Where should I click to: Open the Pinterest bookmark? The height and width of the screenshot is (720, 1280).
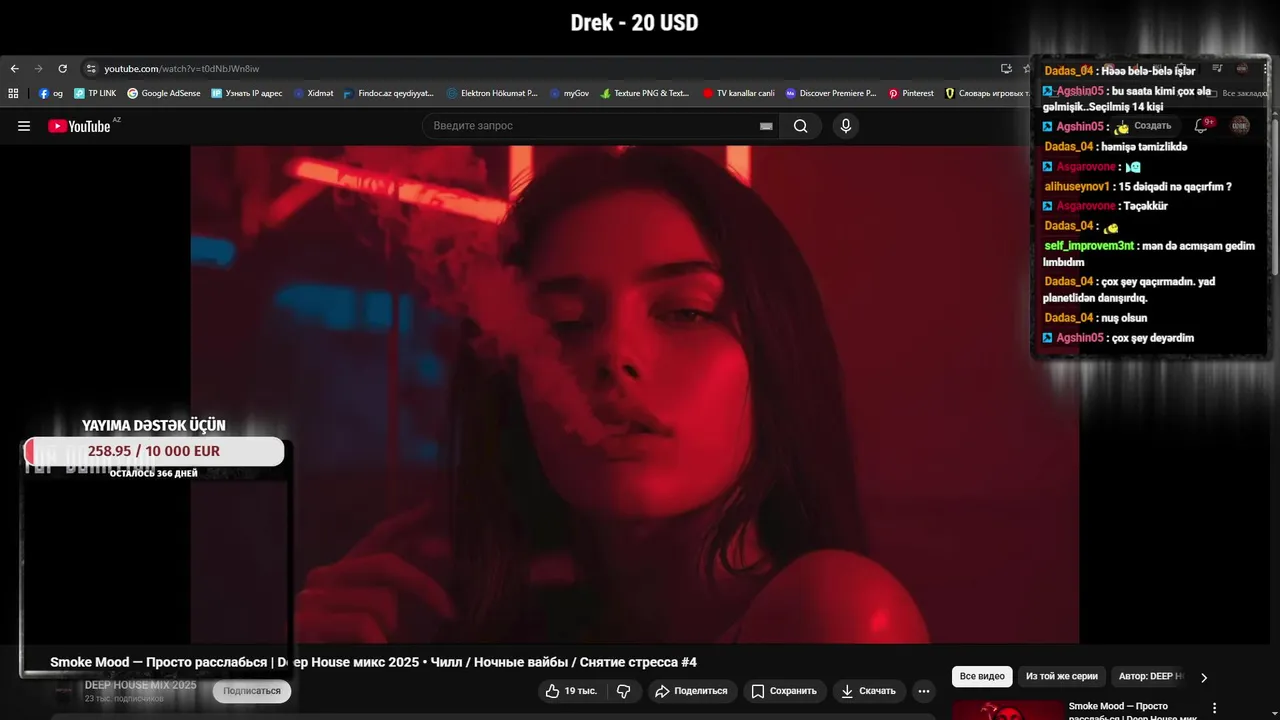tap(911, 93)
